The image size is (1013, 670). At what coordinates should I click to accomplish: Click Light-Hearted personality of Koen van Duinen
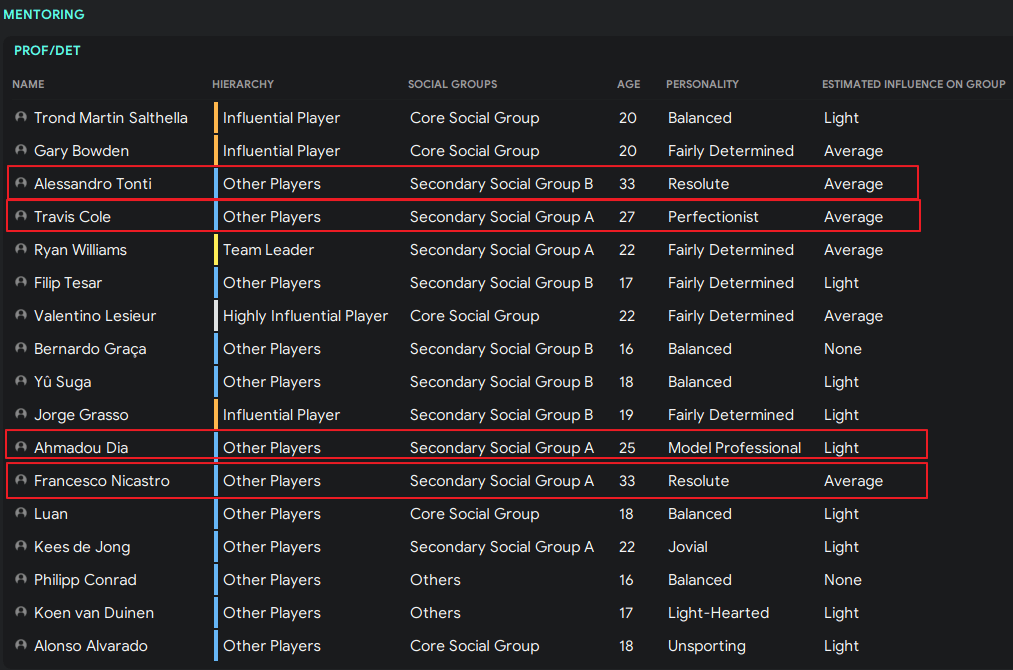pos(718,612)
